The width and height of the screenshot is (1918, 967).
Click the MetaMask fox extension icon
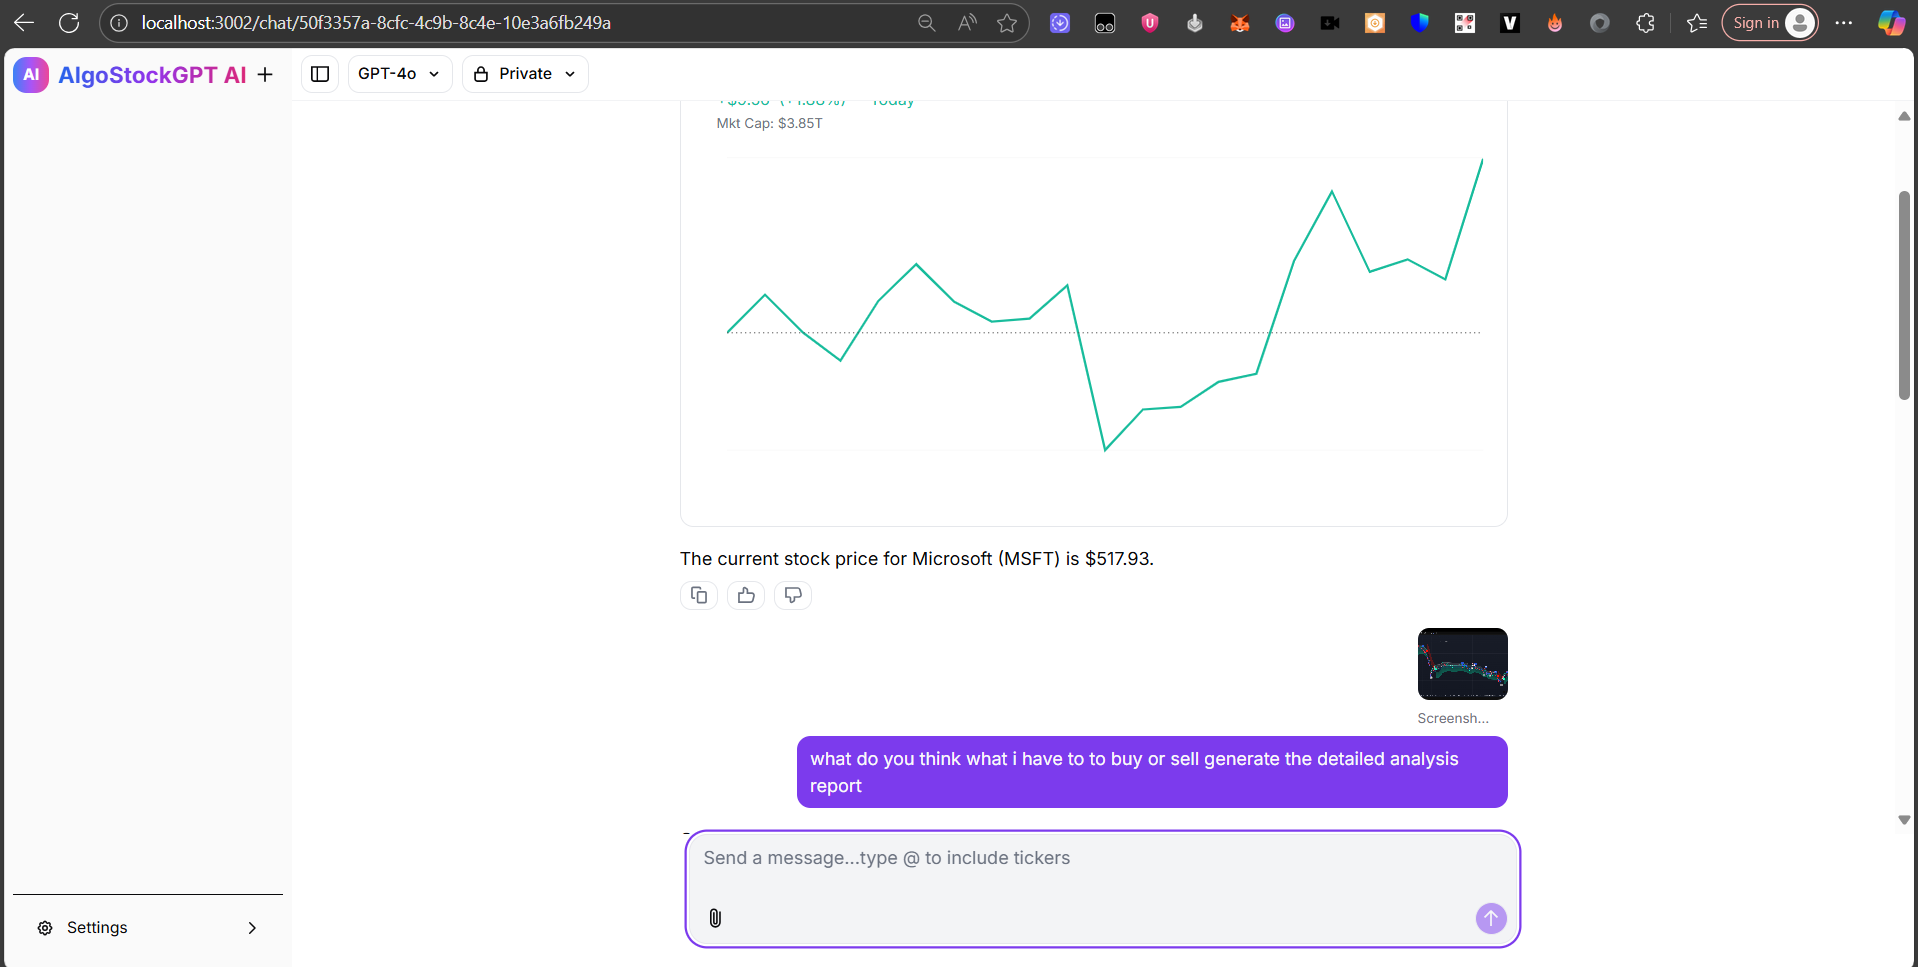pos(1240,23)
